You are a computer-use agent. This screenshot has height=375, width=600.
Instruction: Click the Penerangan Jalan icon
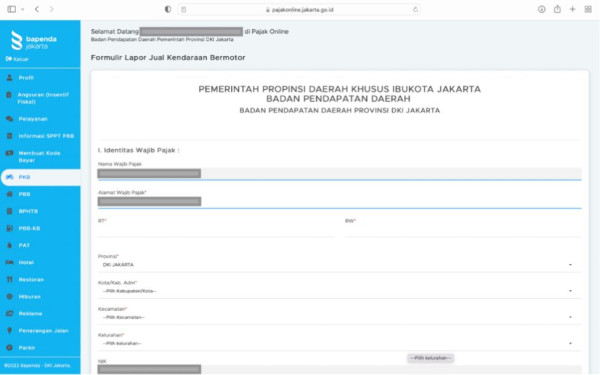click(10, 331)
